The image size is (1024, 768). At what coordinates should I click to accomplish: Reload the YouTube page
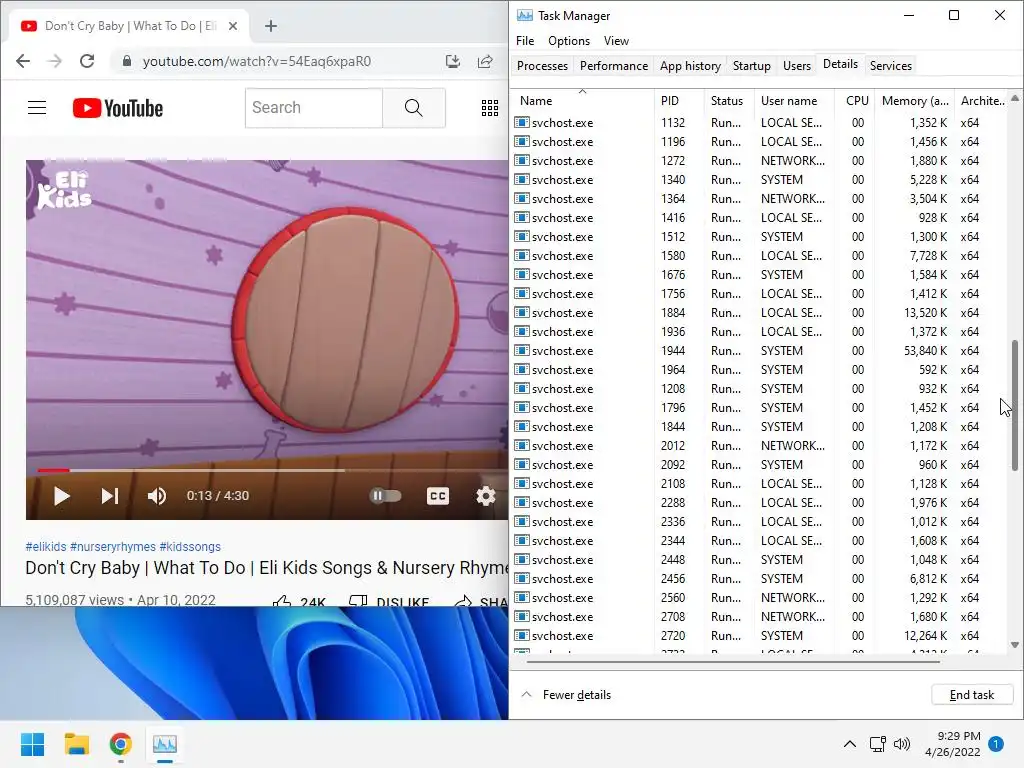tap(87, 61)
